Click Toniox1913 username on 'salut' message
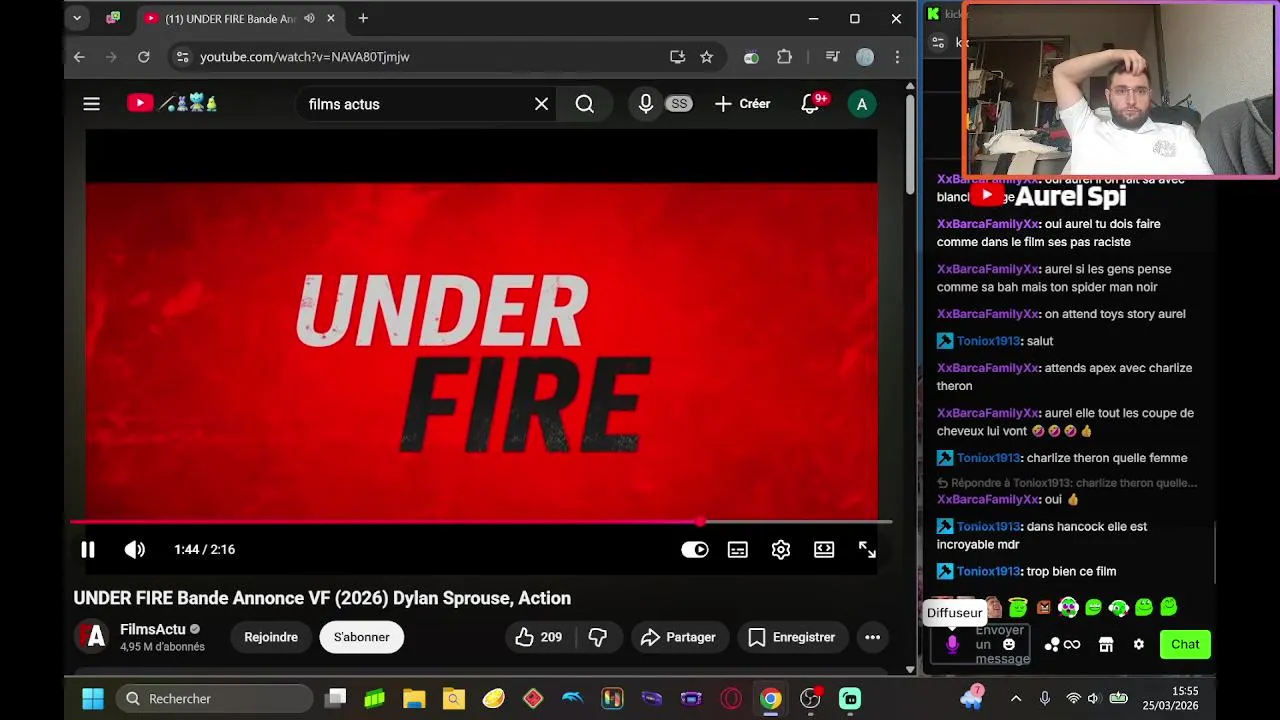 point(988,341)
